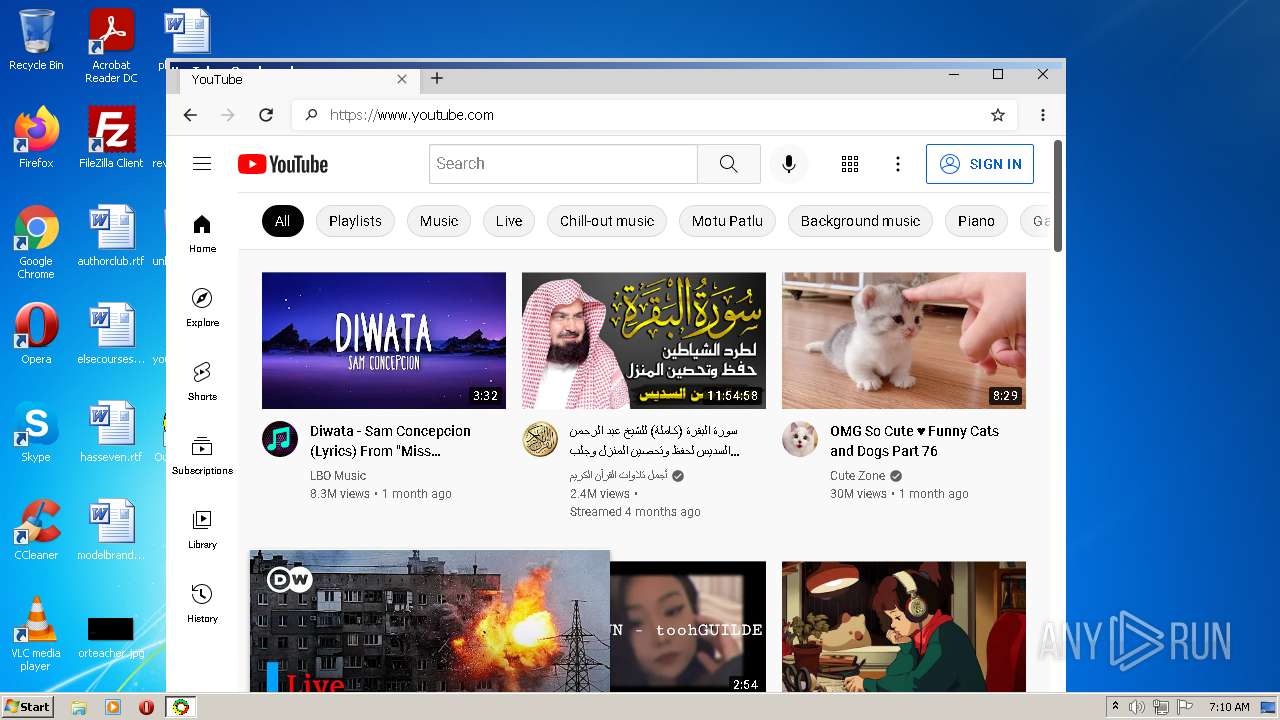Open the browser three-dot menu
1280x720 pixels.
[x=1043, y=115]
